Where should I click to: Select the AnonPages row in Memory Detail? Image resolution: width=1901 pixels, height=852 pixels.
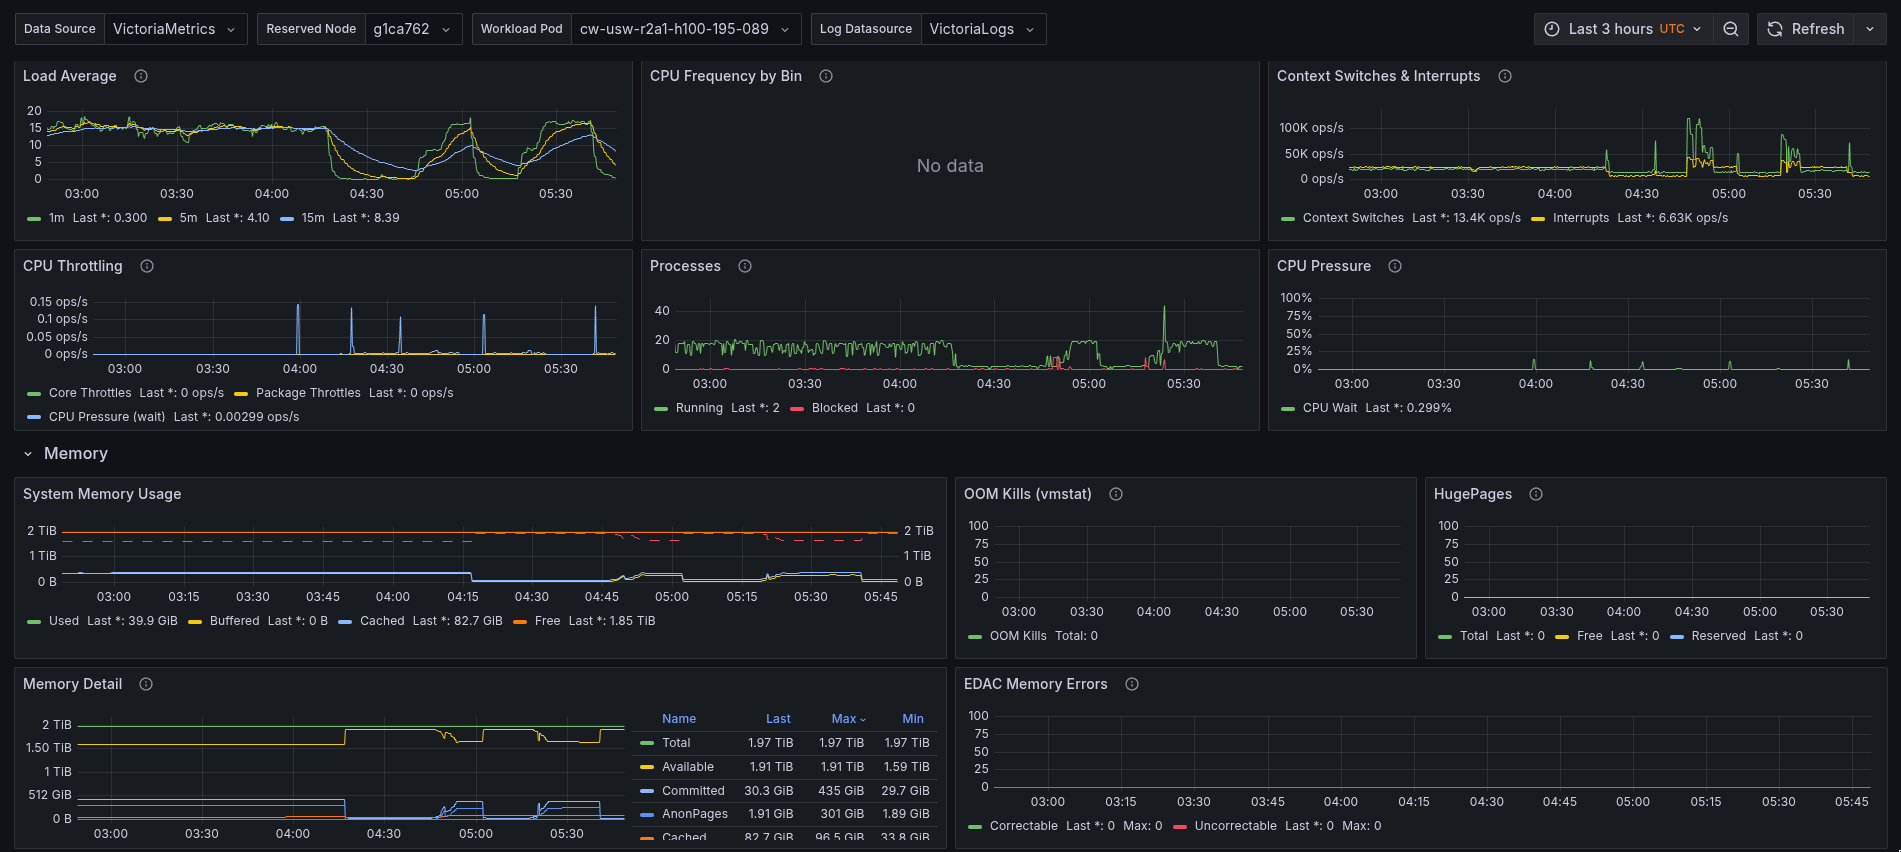[785, 814]
